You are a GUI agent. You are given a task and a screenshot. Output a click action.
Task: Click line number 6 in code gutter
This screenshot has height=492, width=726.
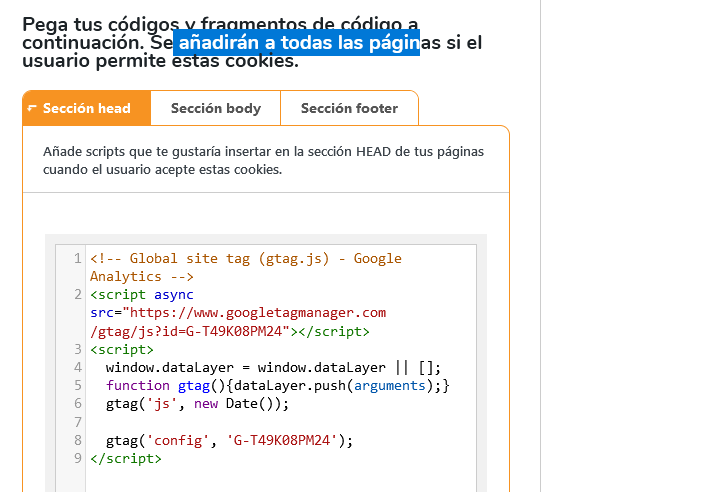tap(77, 404)
